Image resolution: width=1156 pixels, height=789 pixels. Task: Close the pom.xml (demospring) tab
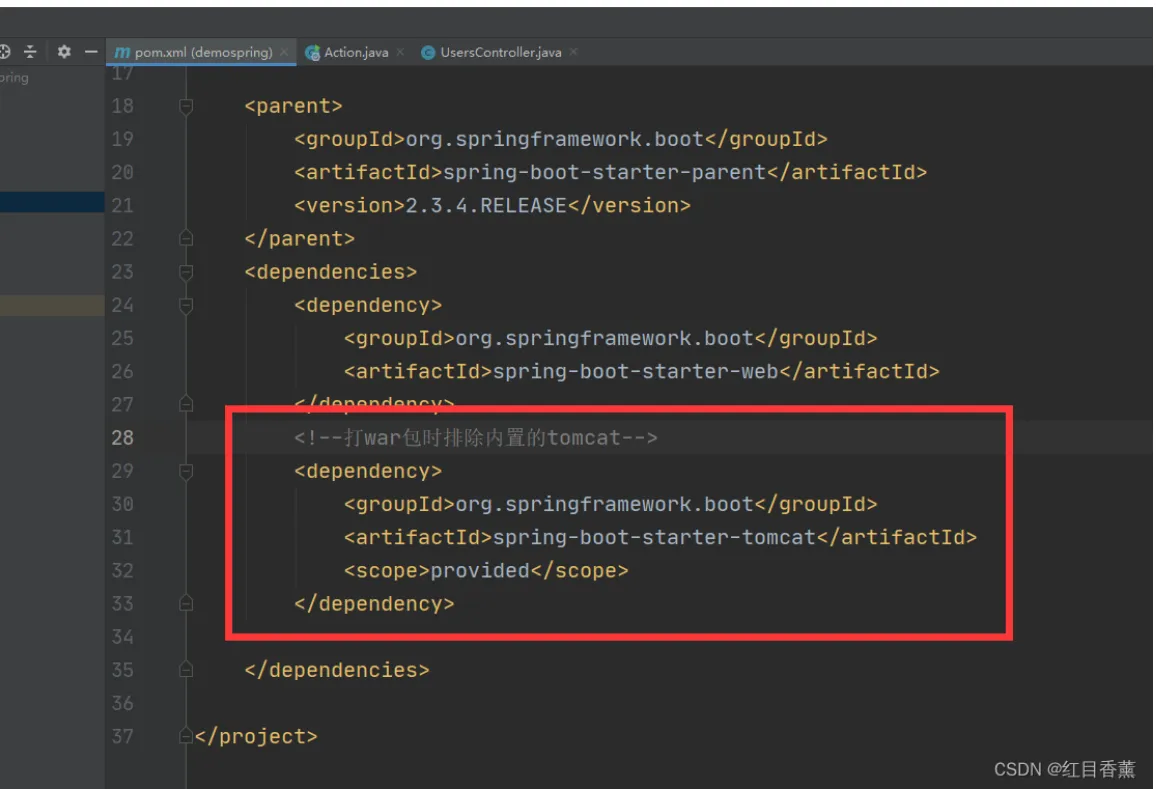point(284,52)
